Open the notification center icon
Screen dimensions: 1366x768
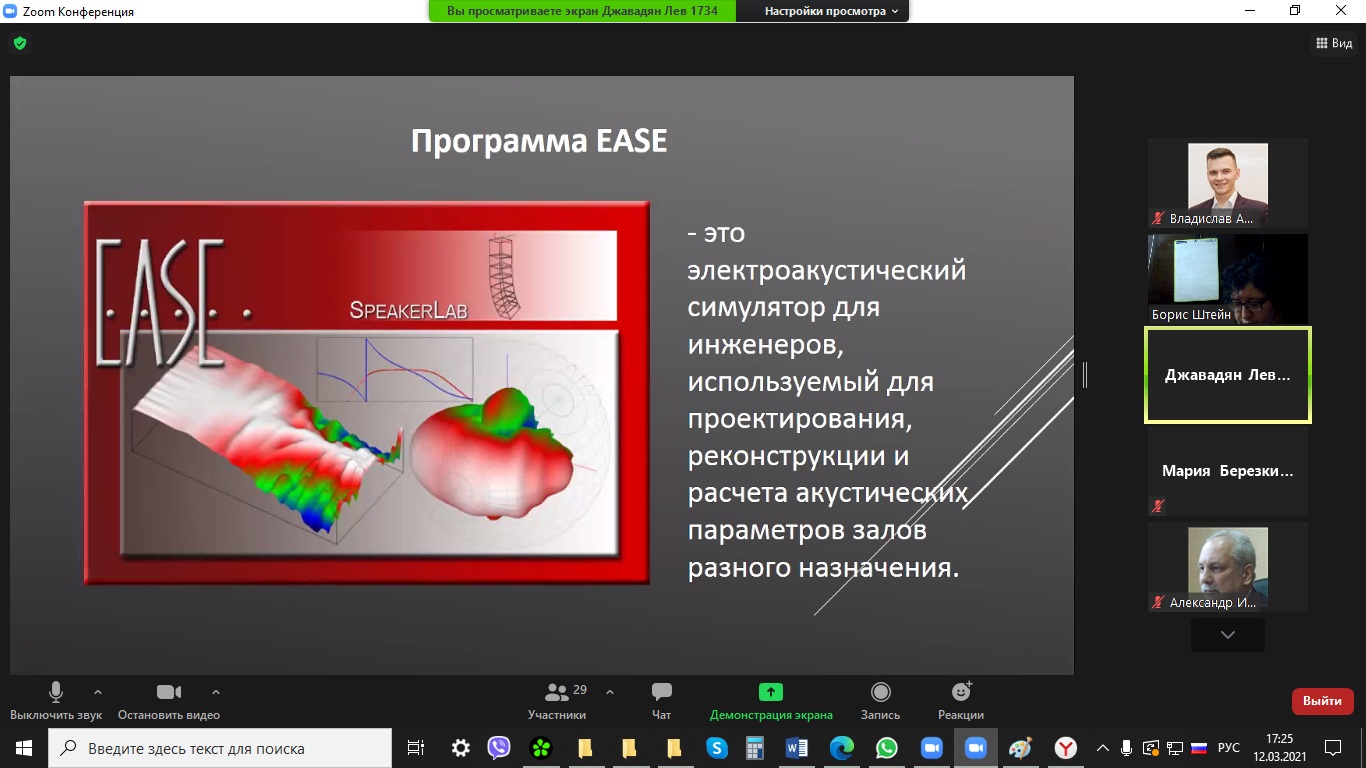(1333, 748)
